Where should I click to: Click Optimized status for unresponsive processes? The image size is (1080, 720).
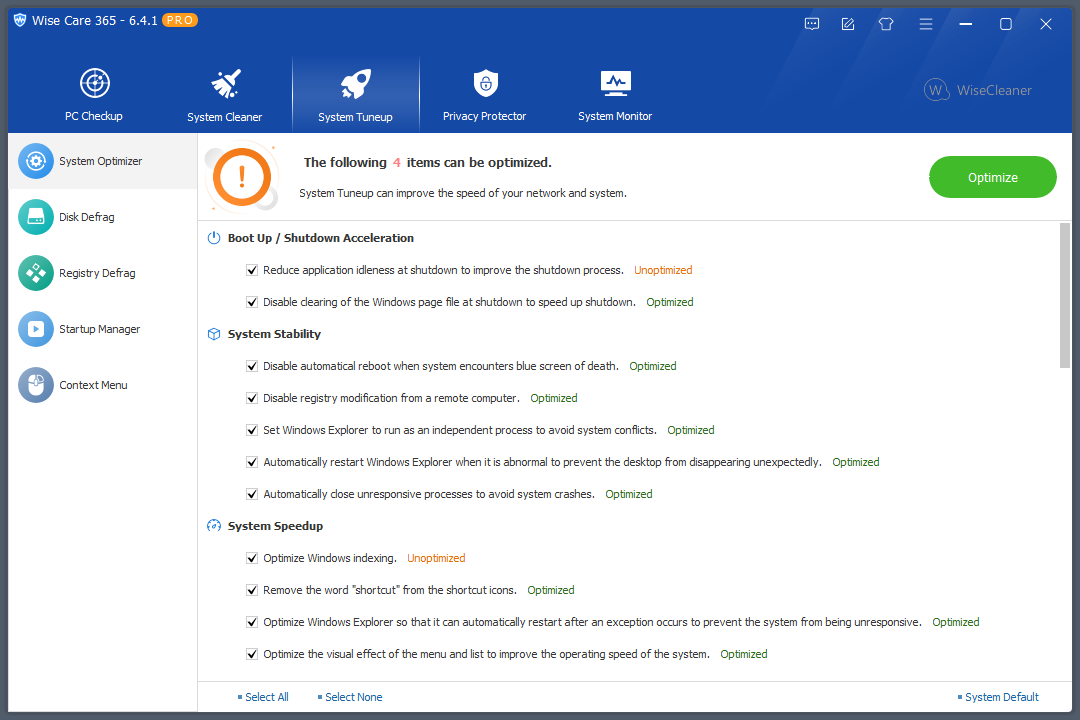pyautogui.click(x=629, y=494)
